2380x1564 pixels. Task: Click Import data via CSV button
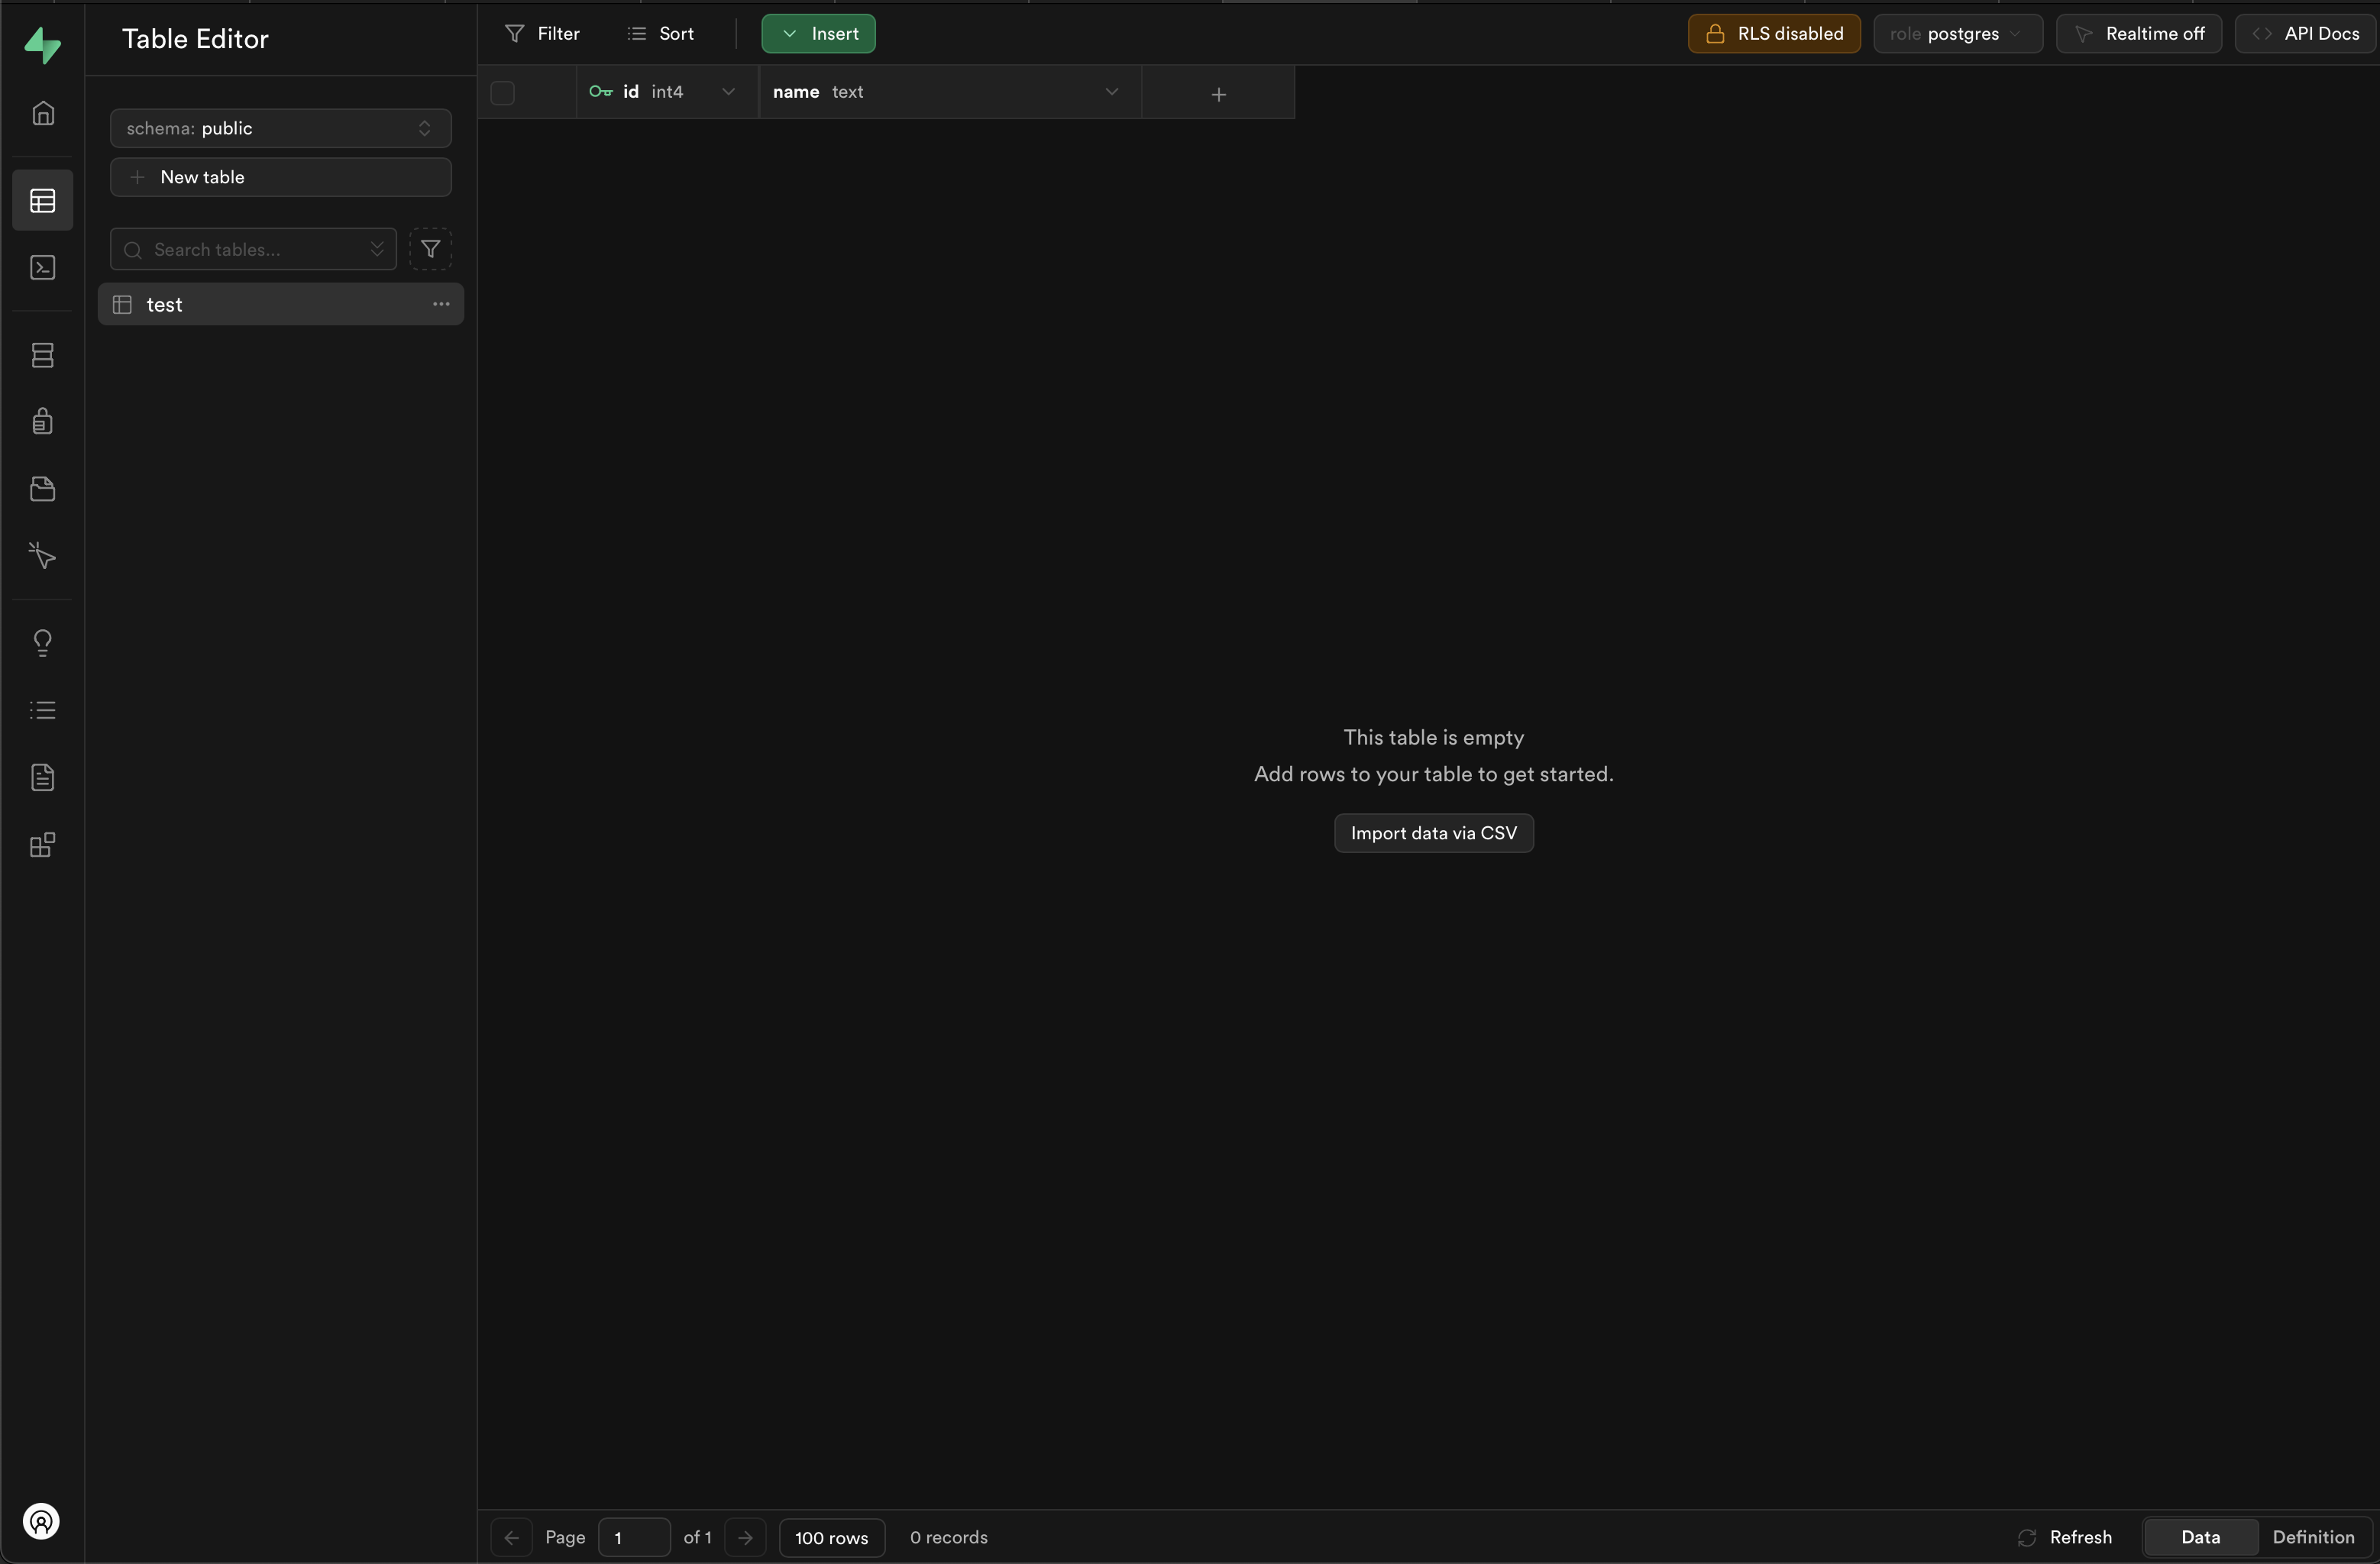[1433, 833]
